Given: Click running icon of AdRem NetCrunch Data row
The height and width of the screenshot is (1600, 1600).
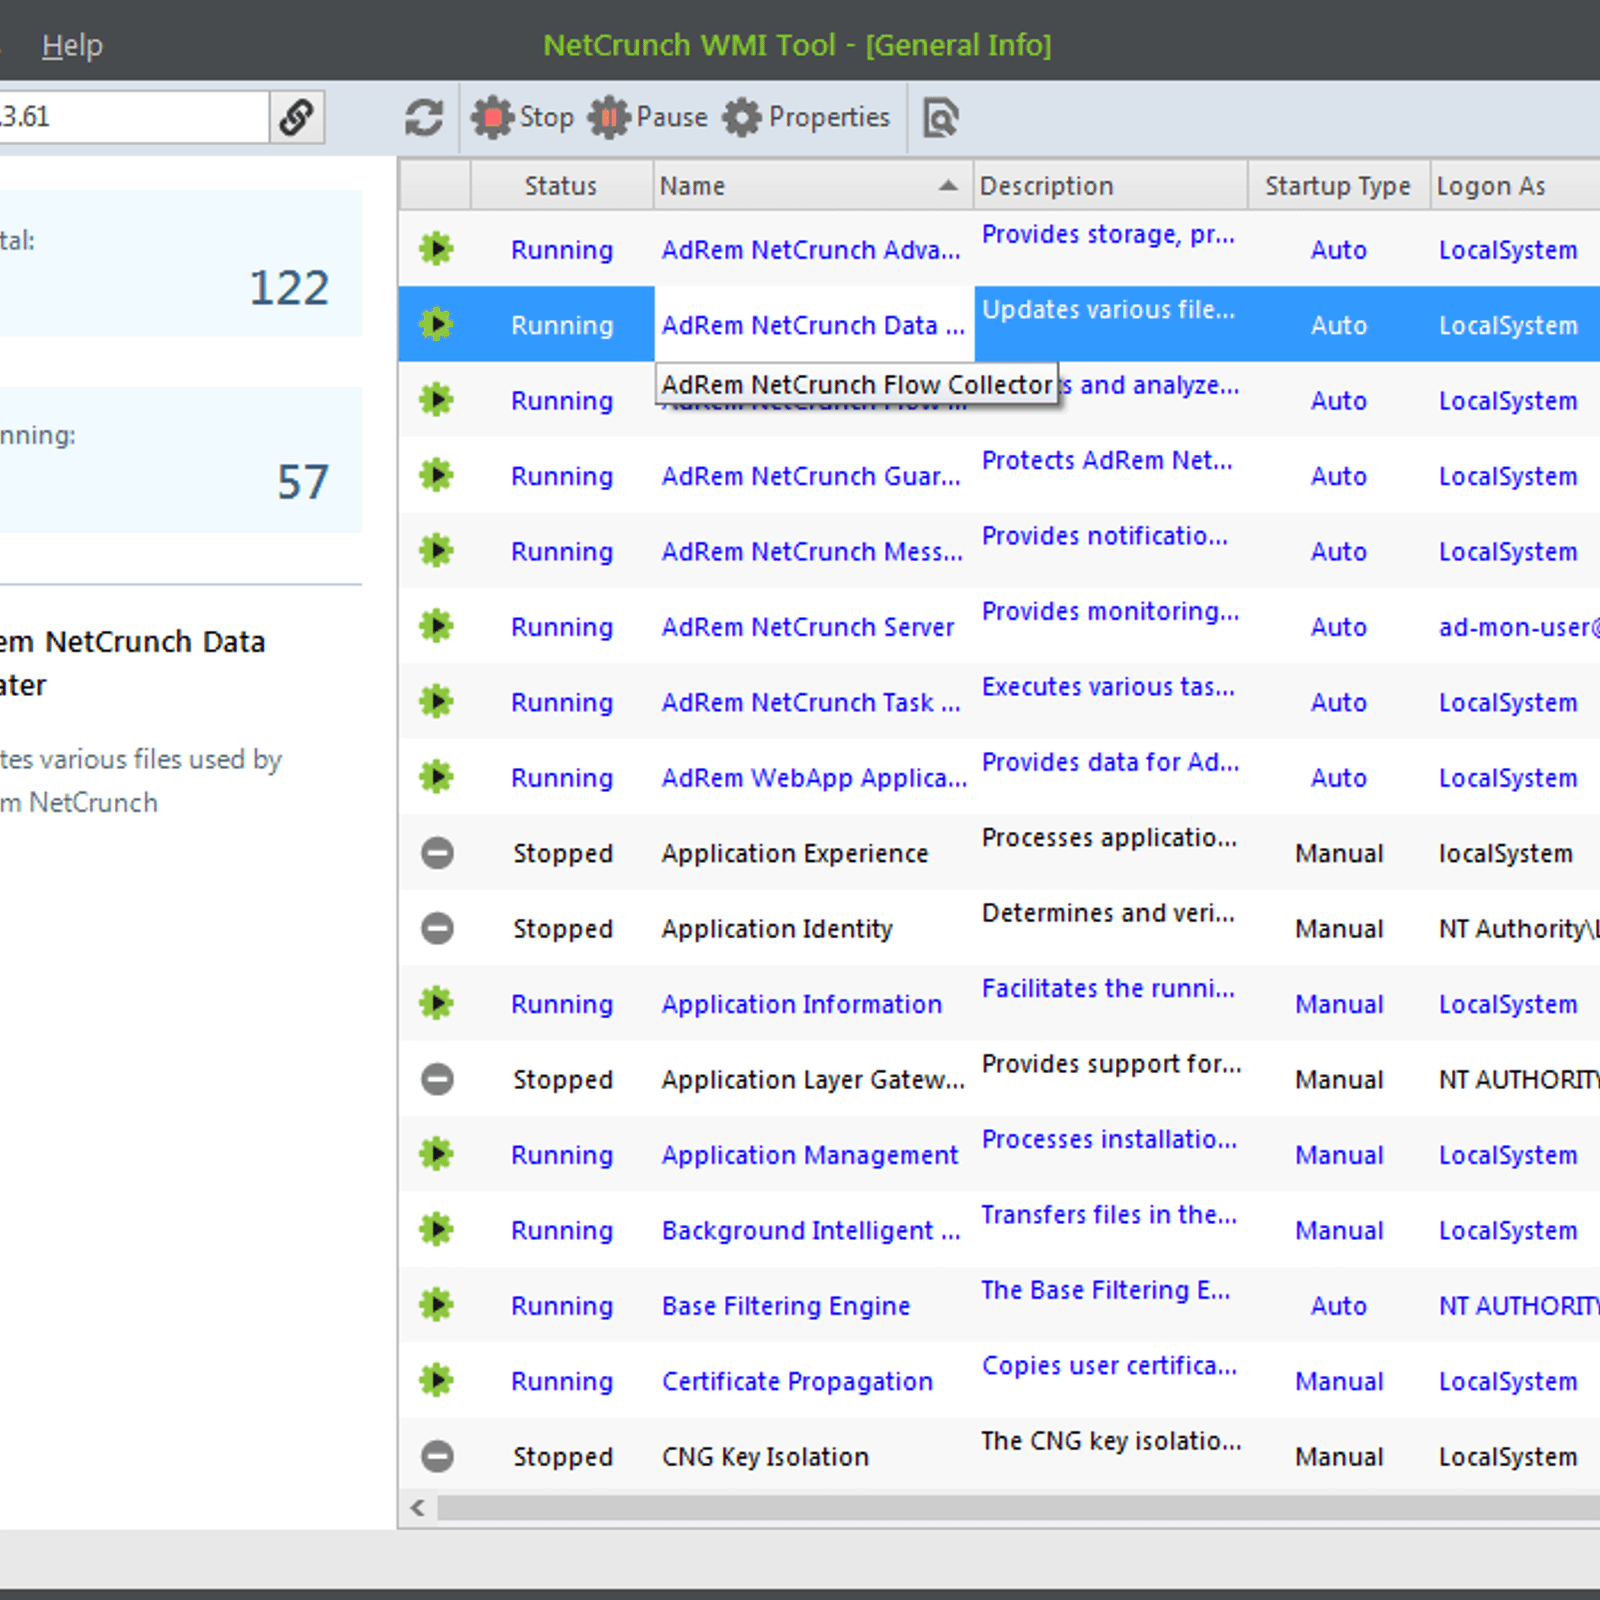Looking at the screenshot, I should tap(436, 324).
